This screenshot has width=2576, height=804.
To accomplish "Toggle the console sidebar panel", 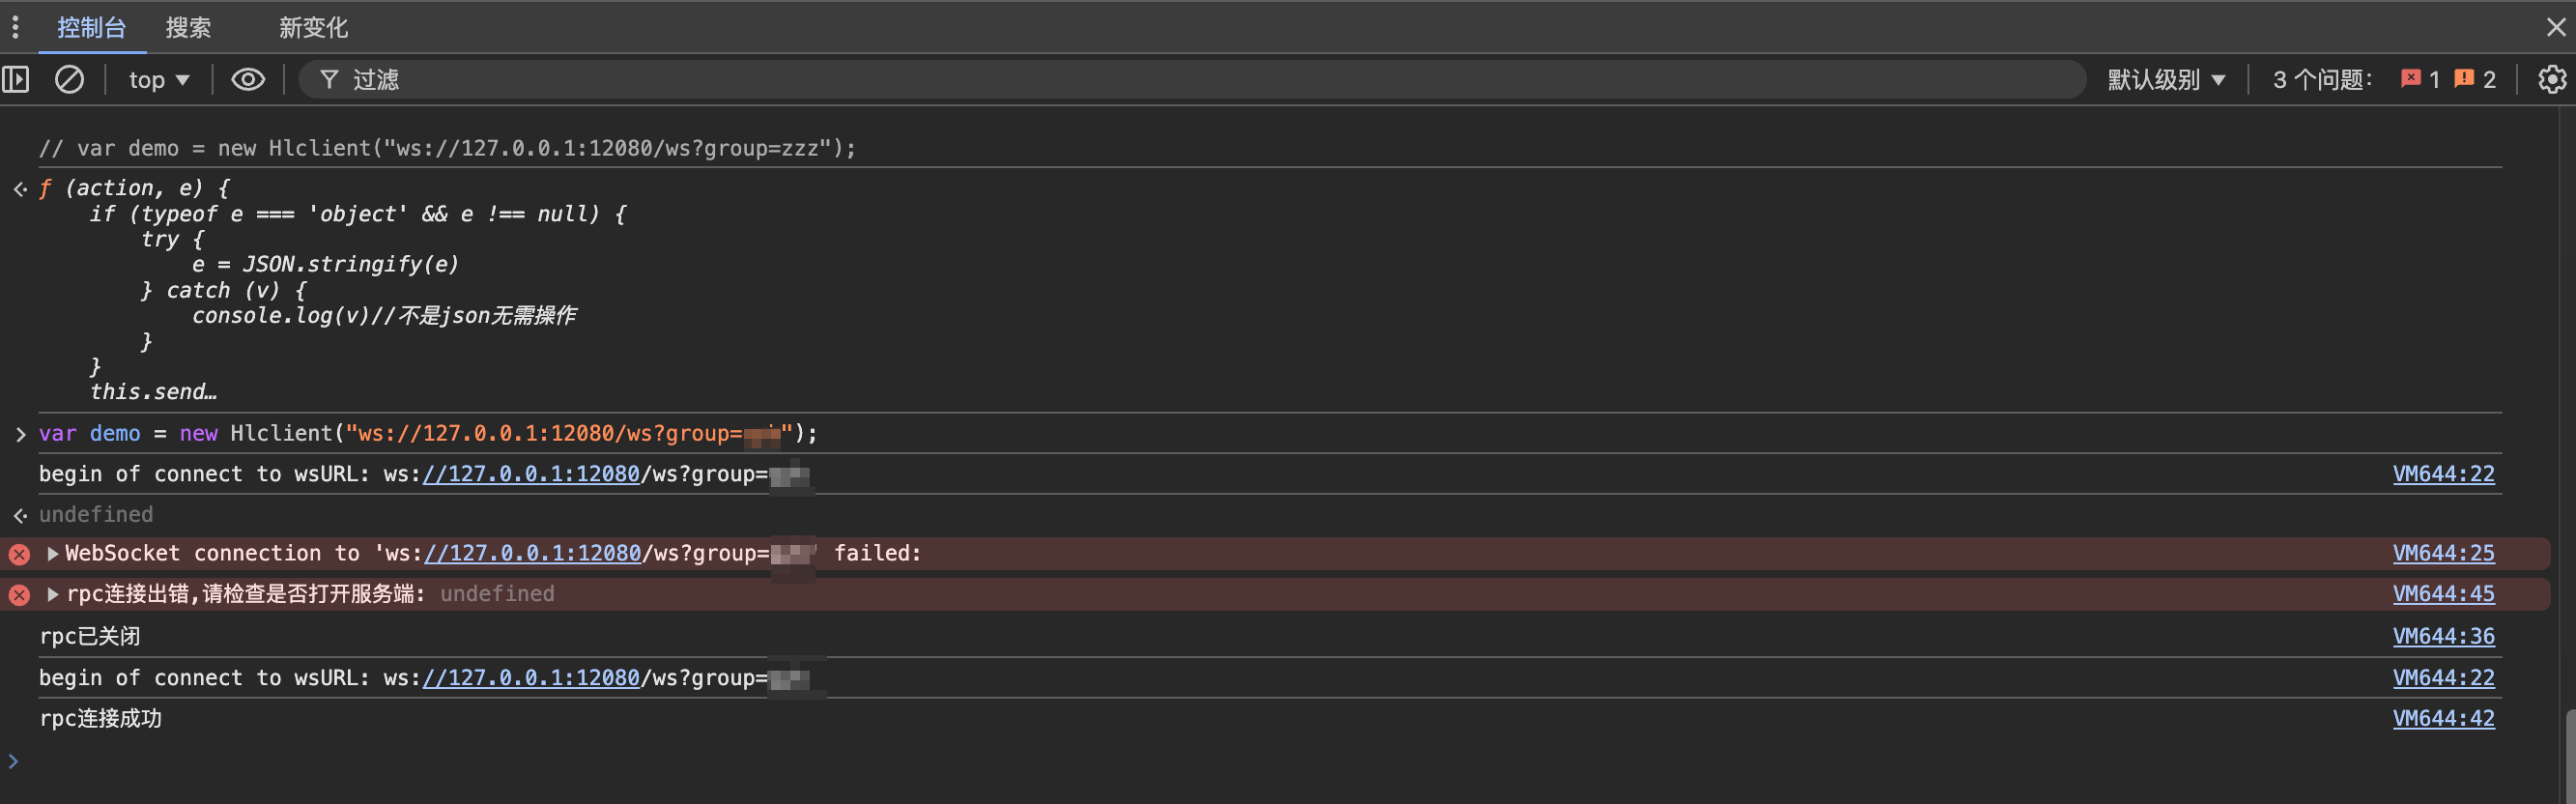I will [16, 79].
